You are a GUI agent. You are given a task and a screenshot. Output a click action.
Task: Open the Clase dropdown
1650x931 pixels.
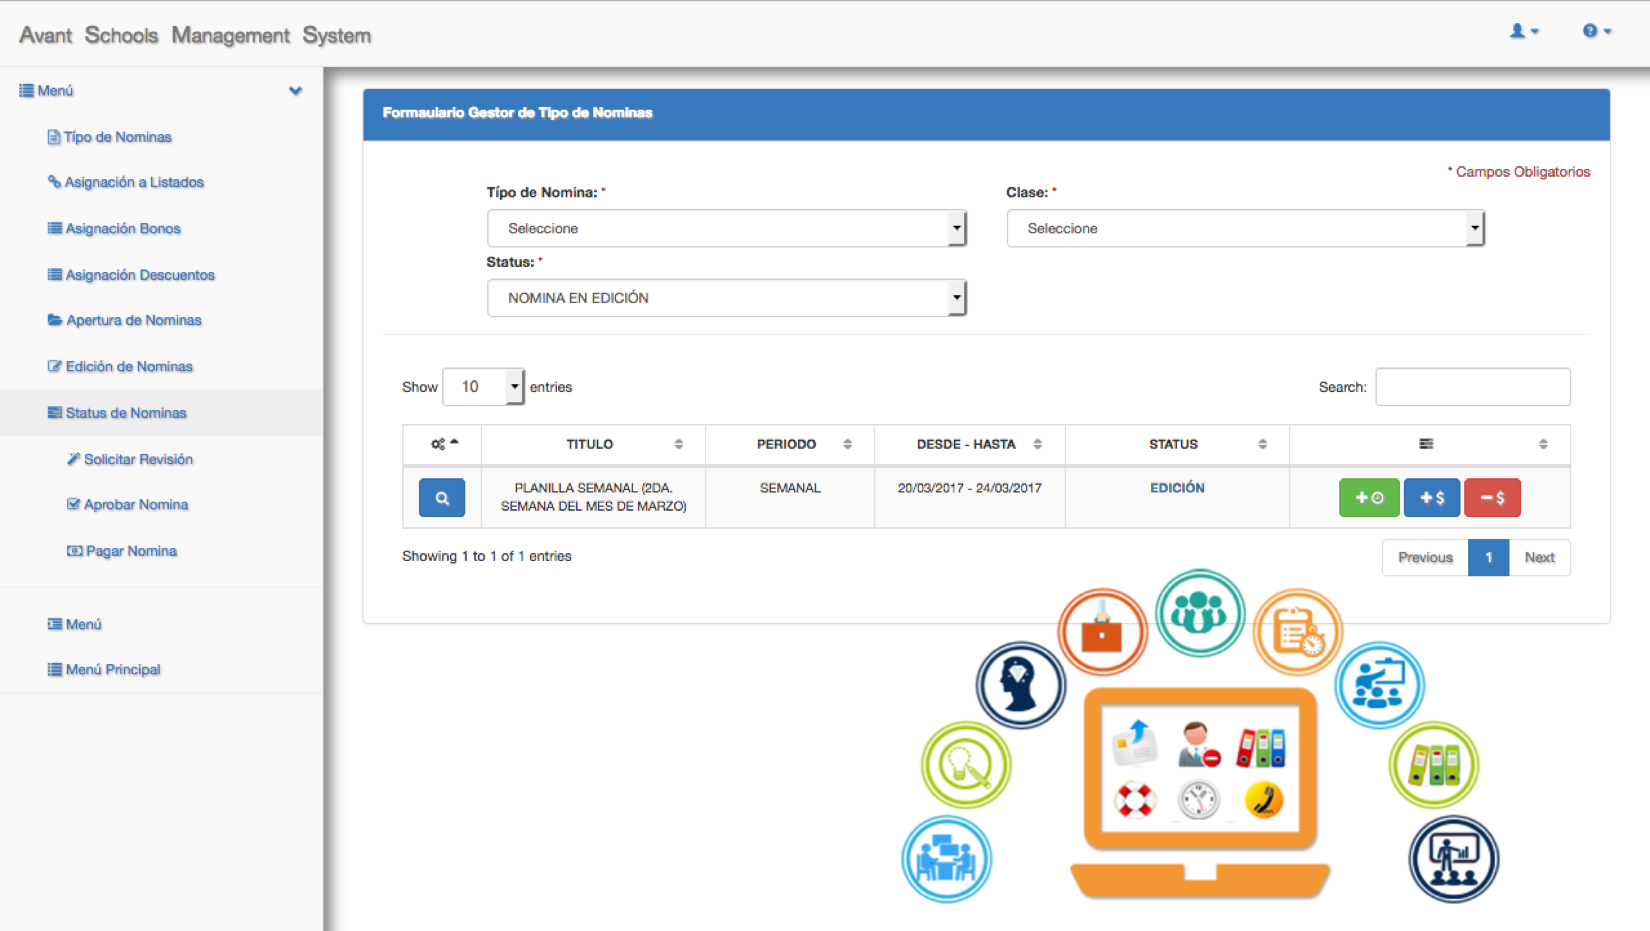click(x=1245, y=229)
